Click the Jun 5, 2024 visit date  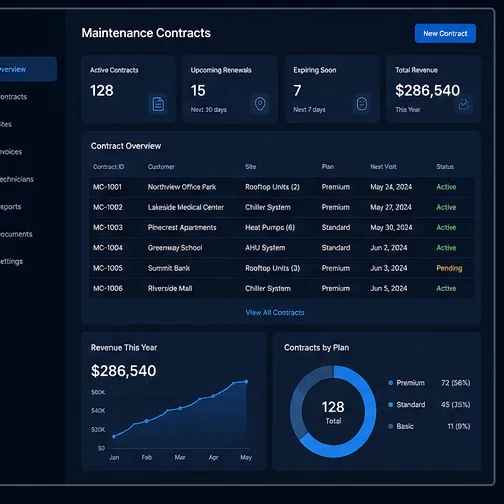click(x=389, y=288)
